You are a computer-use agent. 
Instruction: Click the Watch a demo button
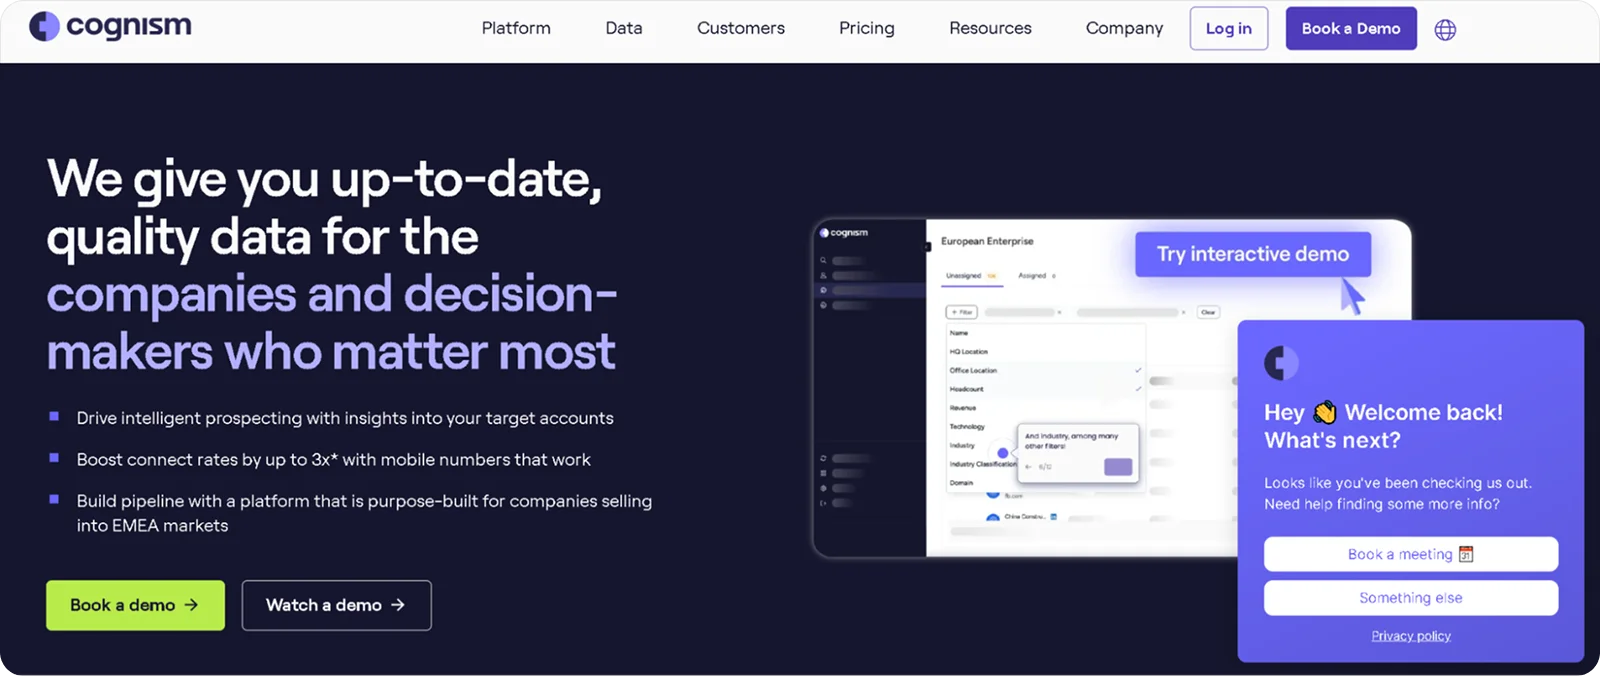pos(336,605)
